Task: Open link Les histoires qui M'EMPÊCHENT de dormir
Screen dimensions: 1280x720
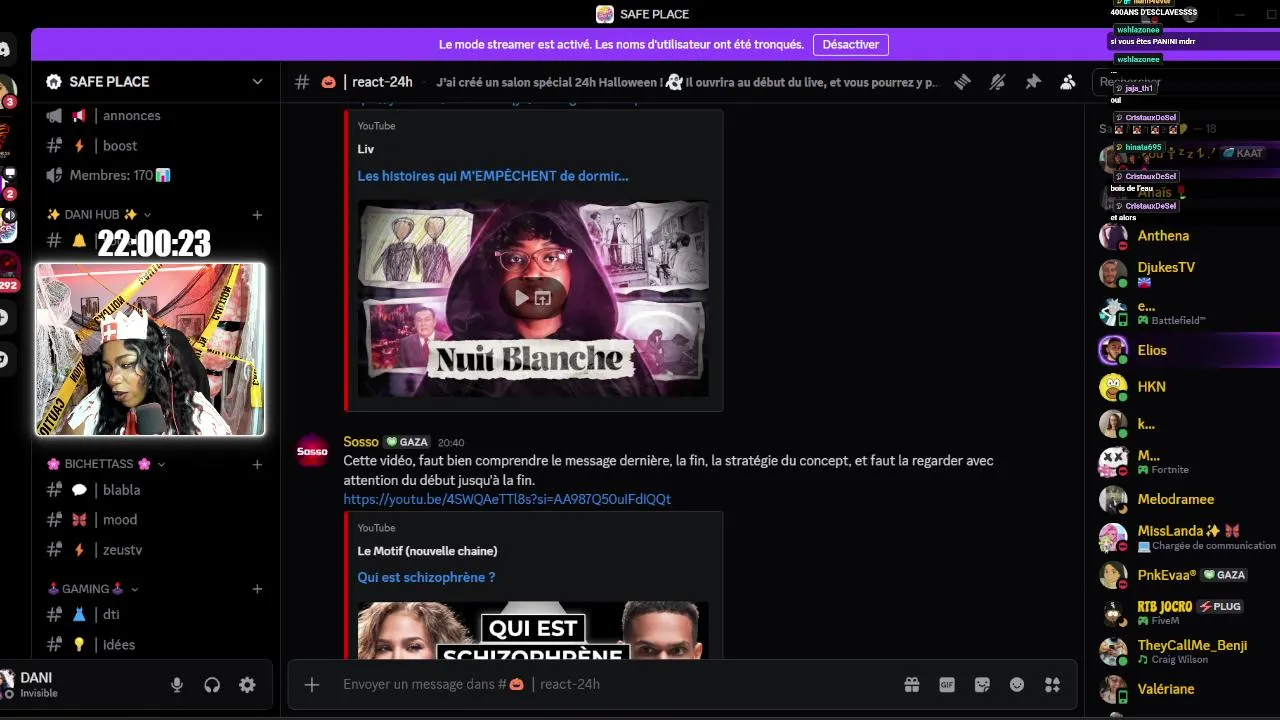Action: coord(493,176)
